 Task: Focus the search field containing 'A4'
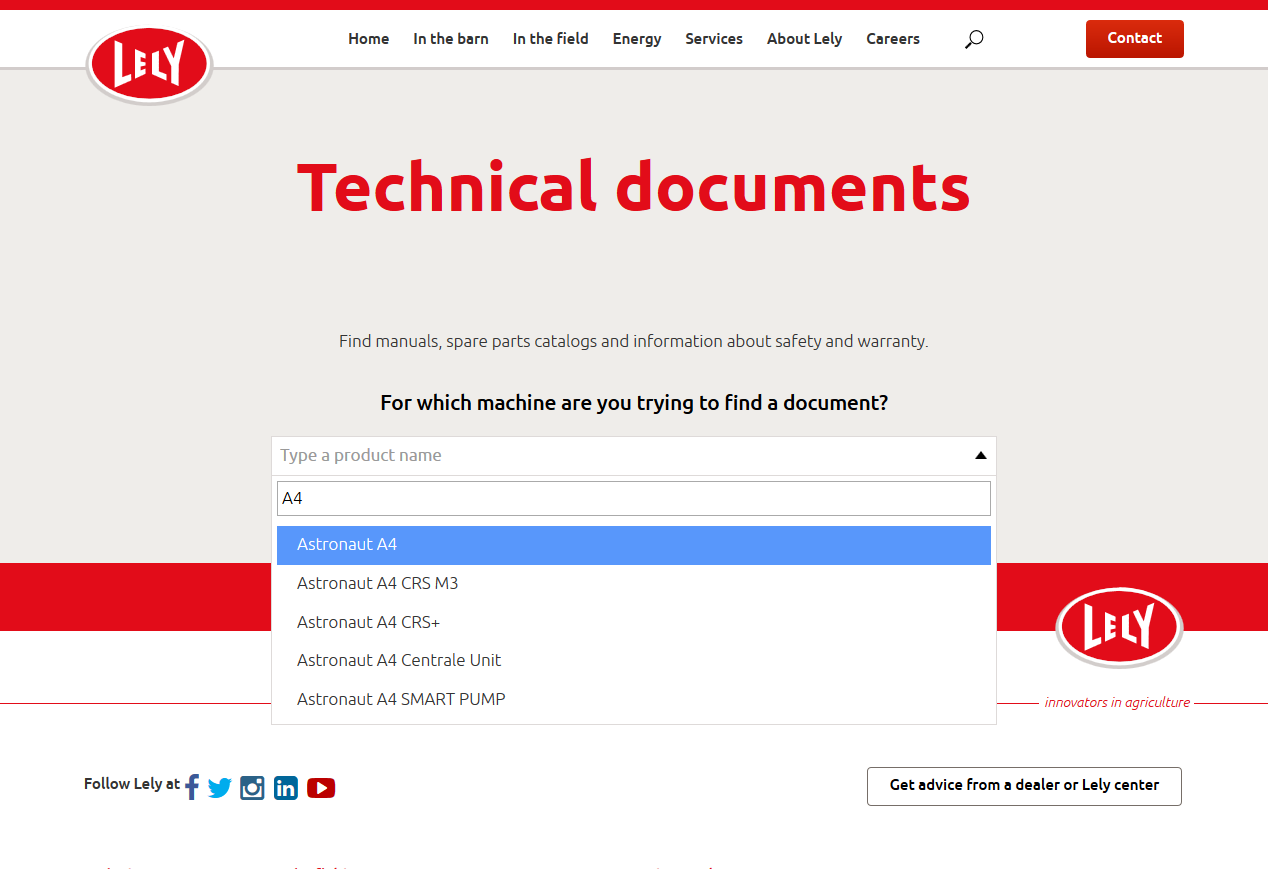(x=634, y=498)
